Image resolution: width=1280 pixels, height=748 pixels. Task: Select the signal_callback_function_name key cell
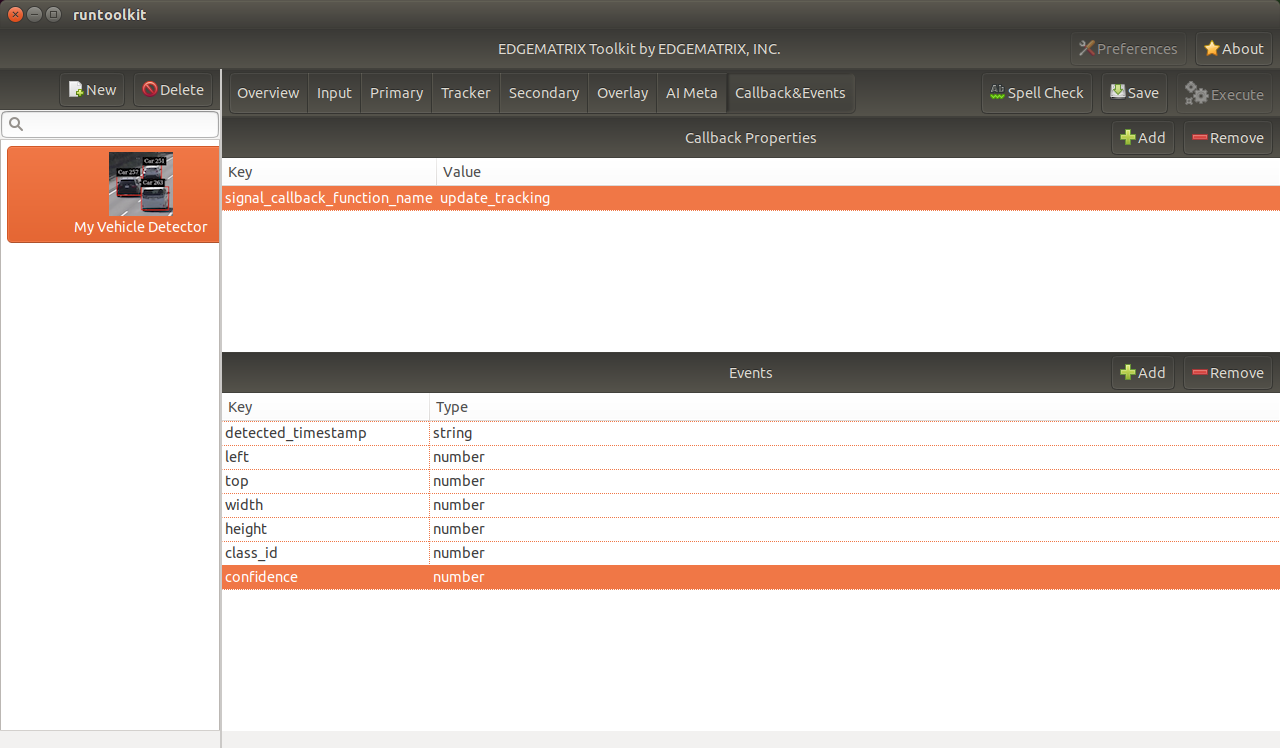pyautogui.click(x=329, y=198)
